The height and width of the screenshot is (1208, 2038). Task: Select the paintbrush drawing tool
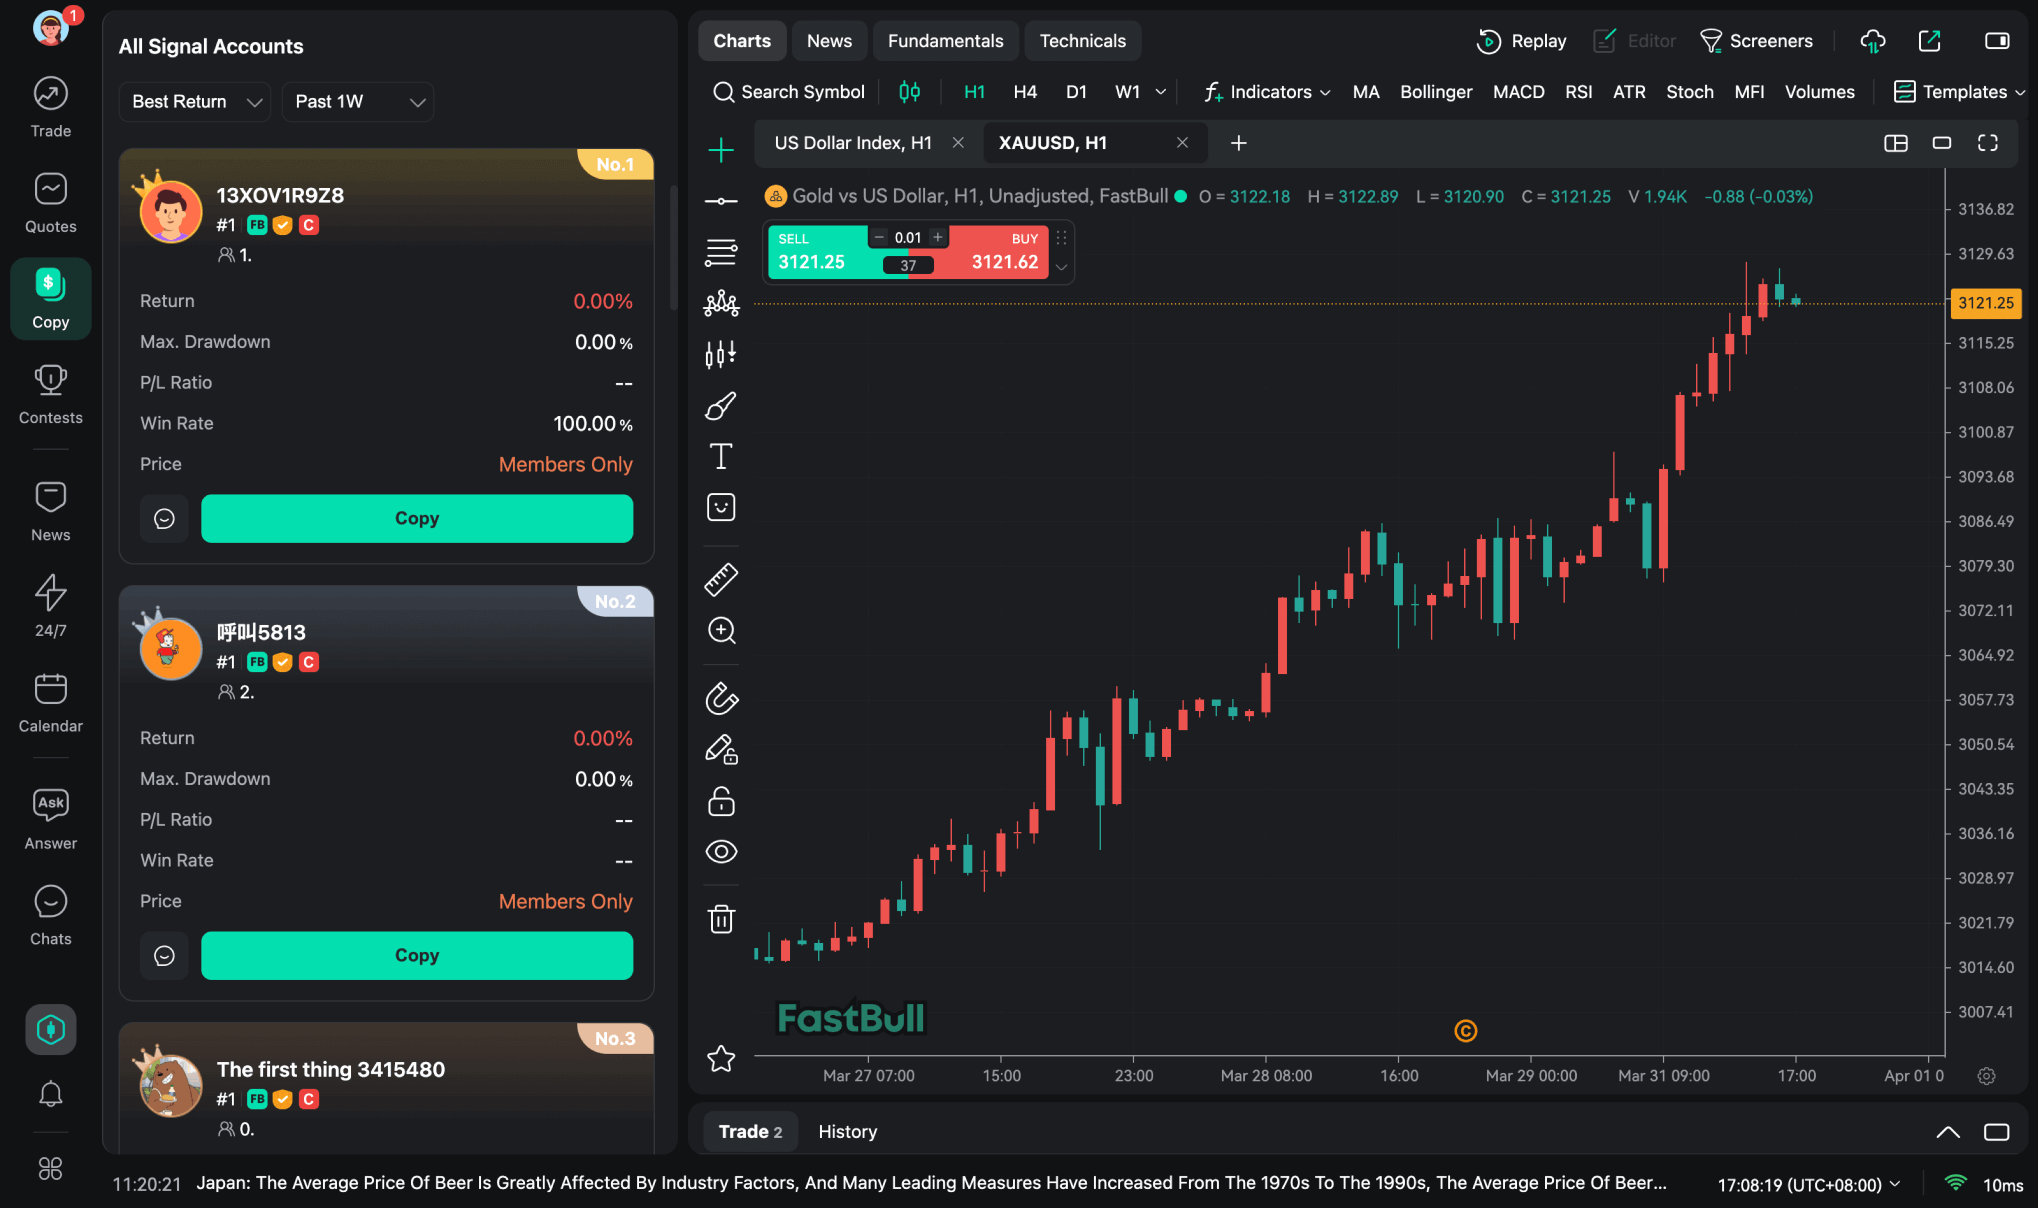[721, 405]
